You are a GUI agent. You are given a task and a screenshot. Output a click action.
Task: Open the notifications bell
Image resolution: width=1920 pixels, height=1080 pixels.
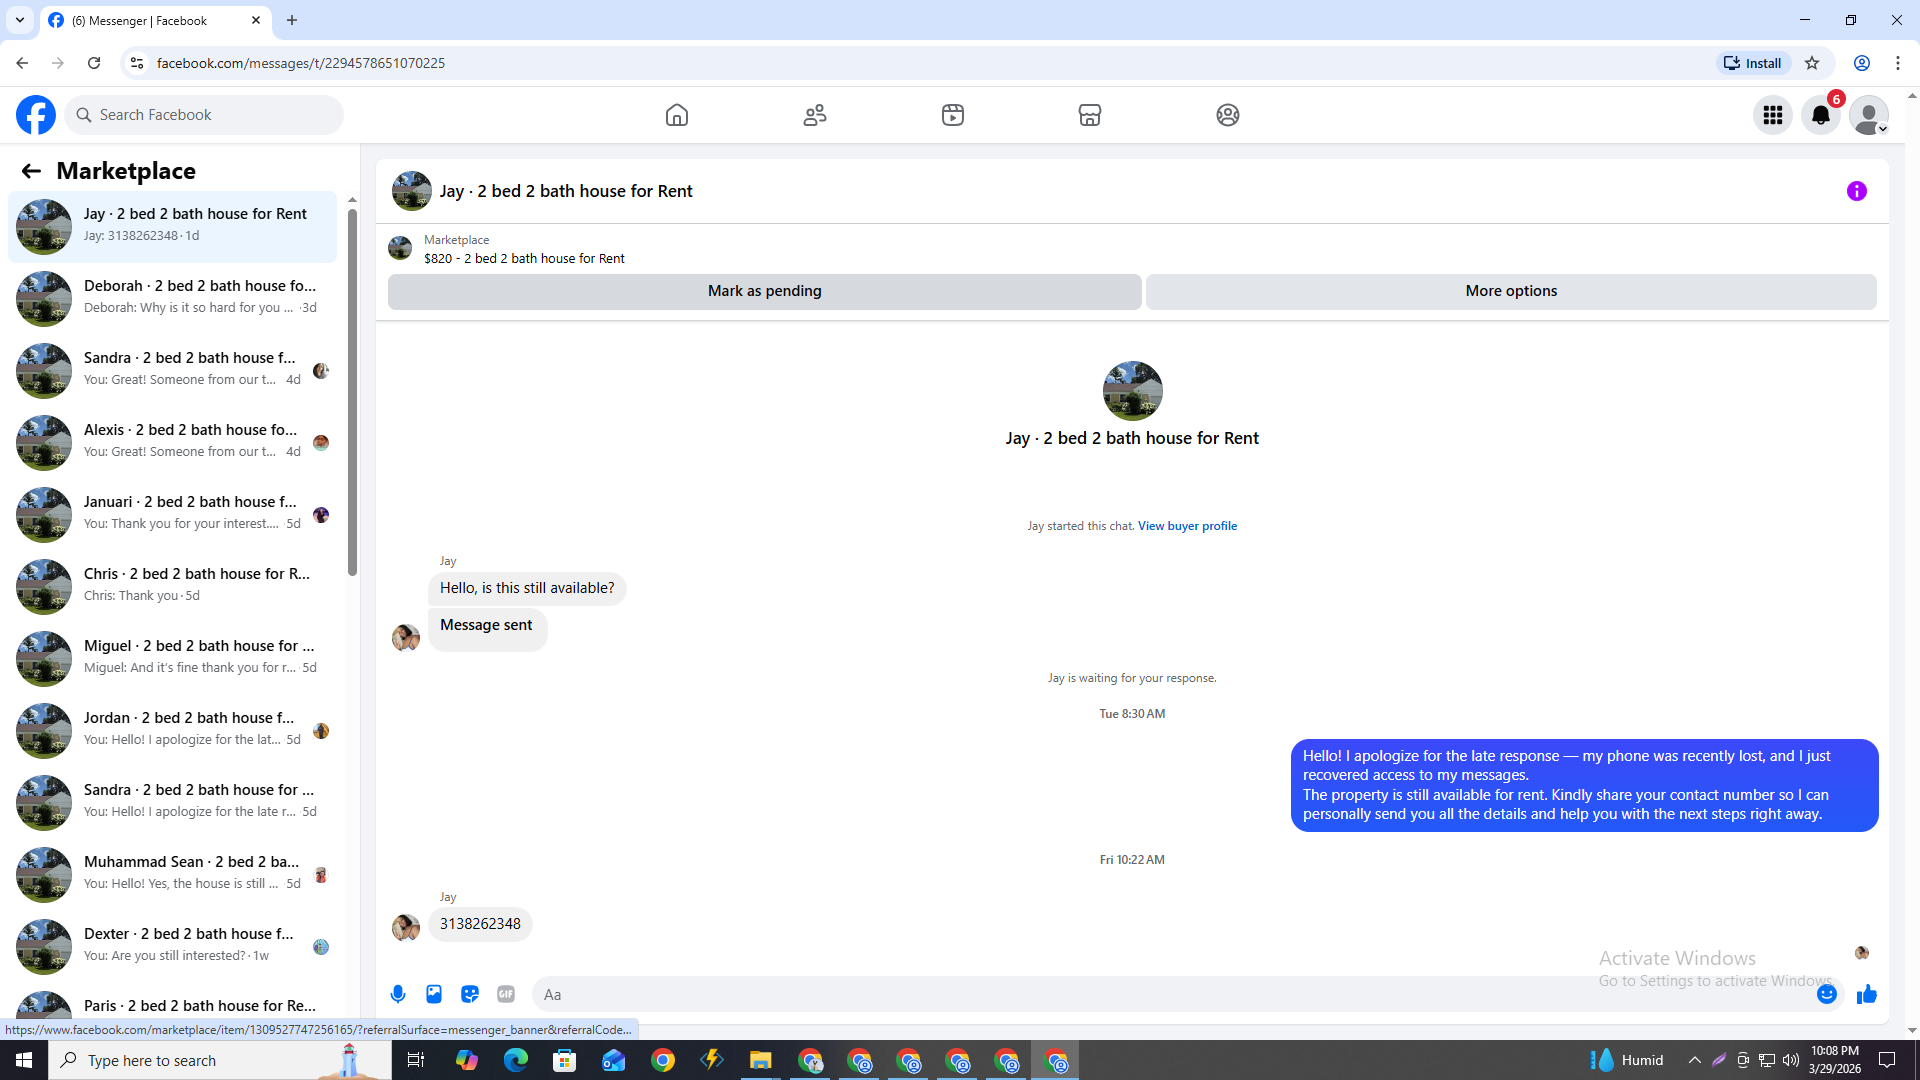pyautogui.click(x=1821, y=115)
